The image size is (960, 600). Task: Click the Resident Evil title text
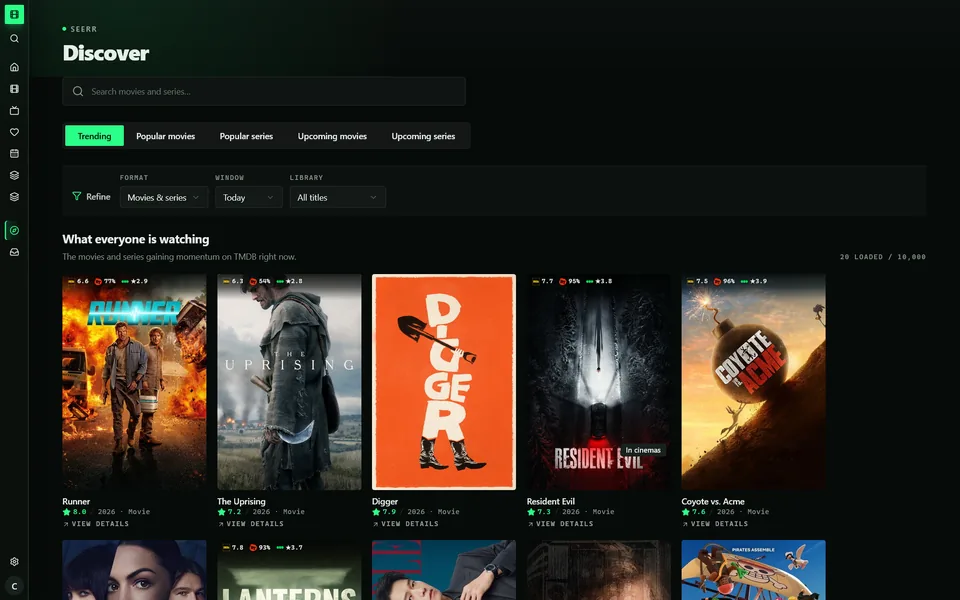(x=551, y=501)
